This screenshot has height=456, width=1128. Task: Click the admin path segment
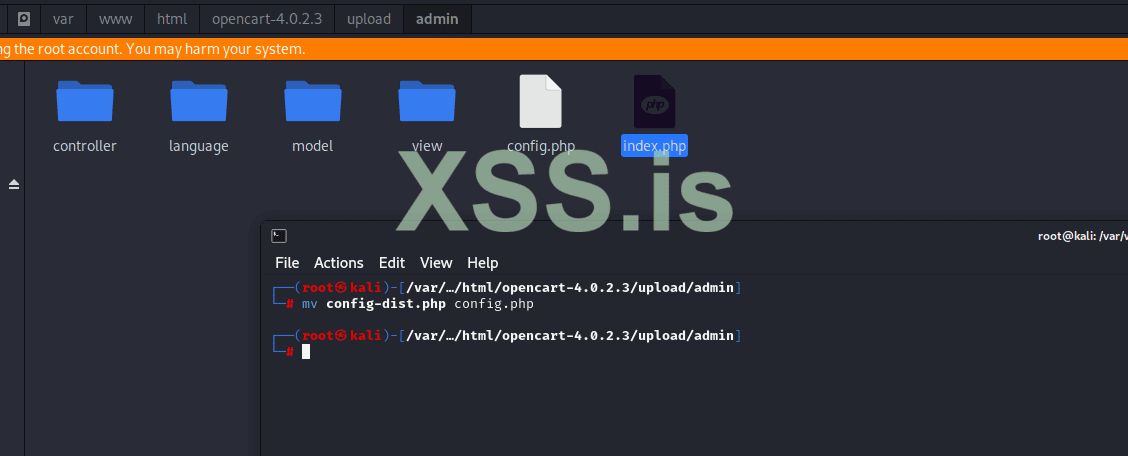437,19
